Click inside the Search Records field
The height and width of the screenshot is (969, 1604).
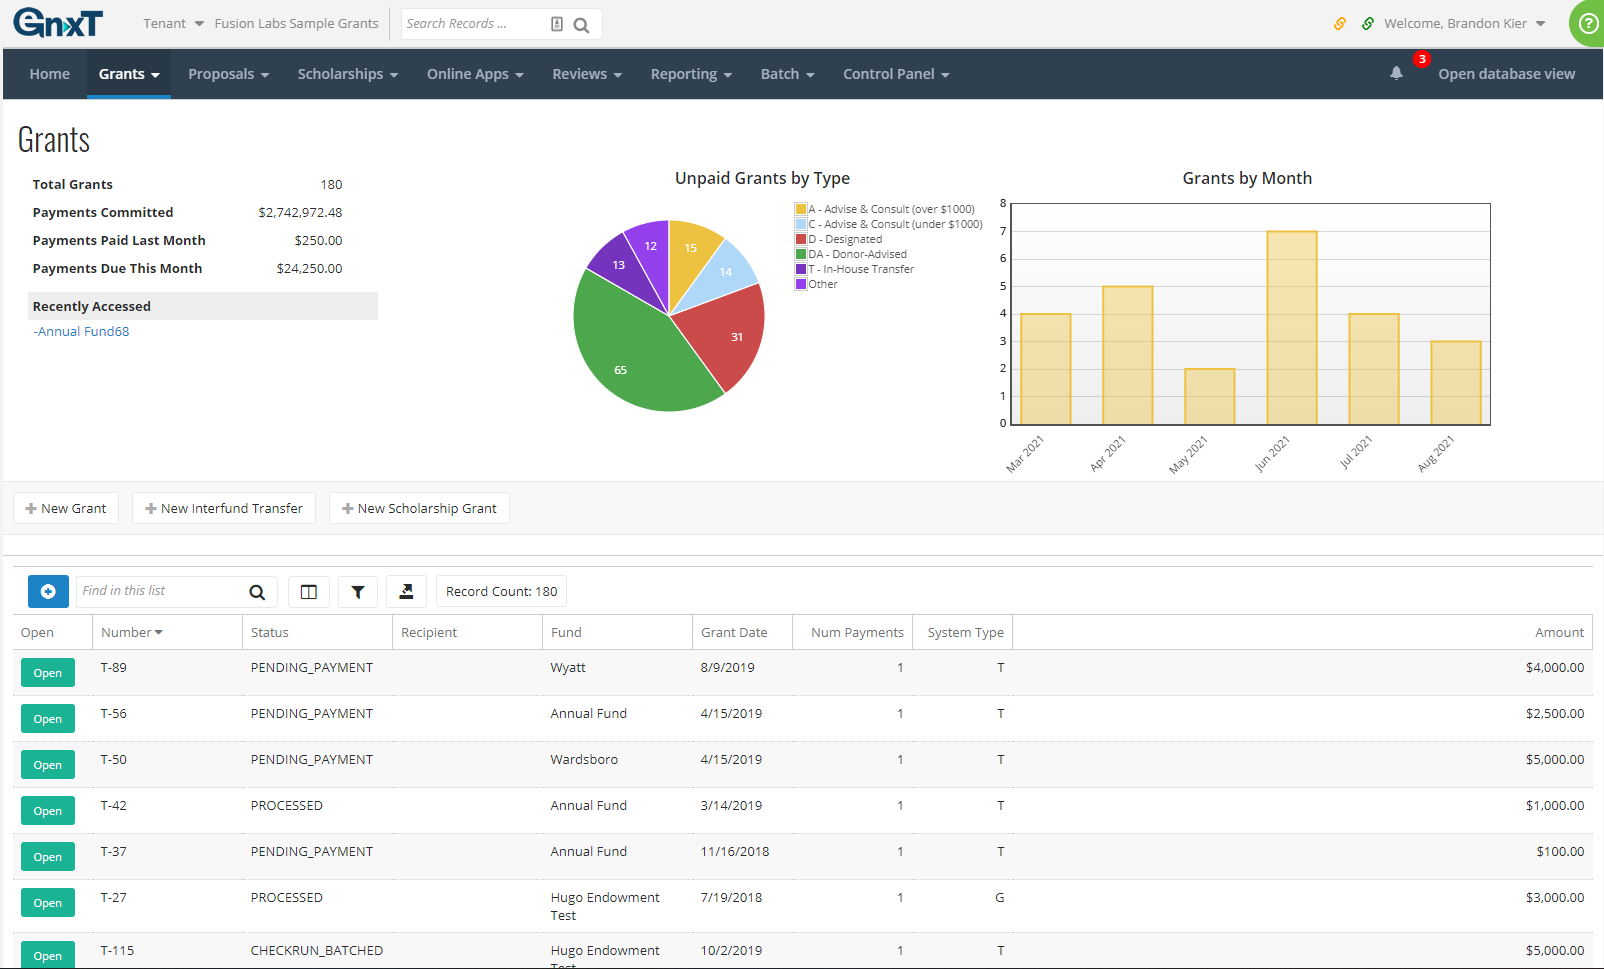pyautogui.click(x=470, y=23)
